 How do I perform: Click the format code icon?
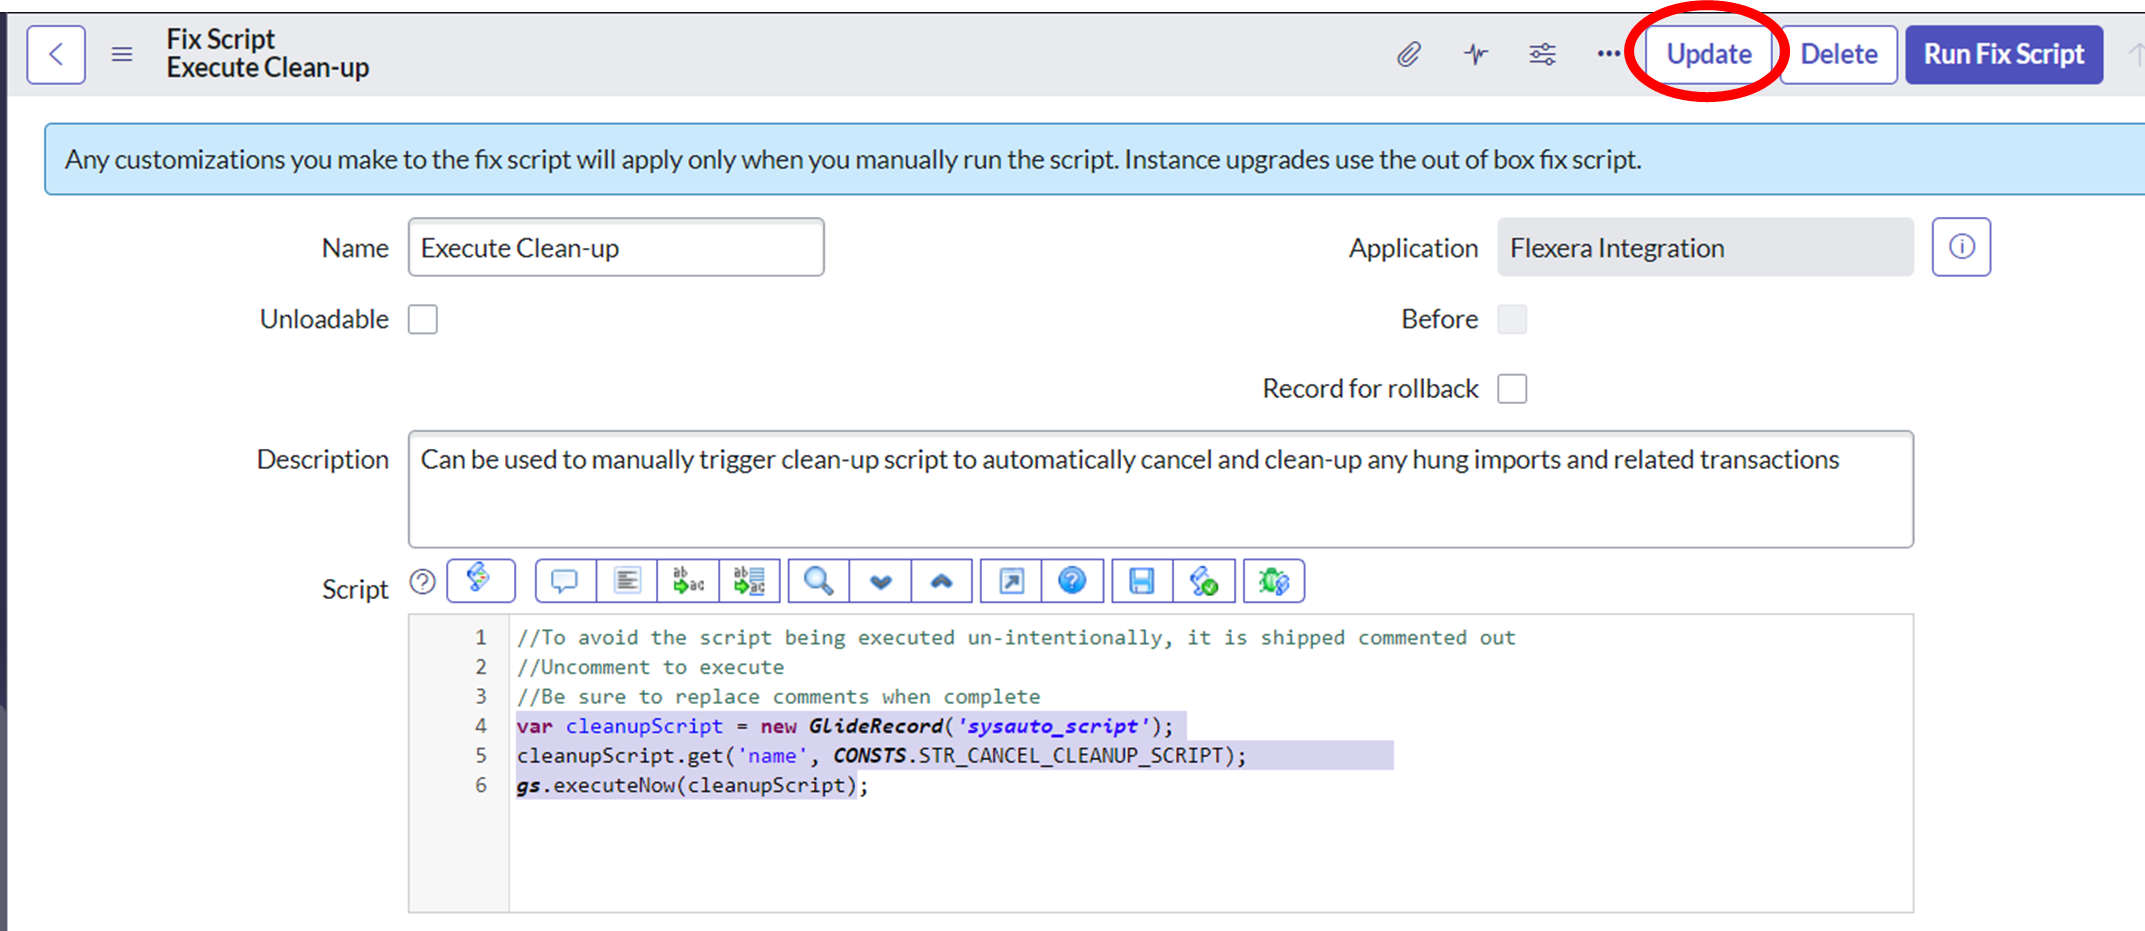tap(627, 581)
